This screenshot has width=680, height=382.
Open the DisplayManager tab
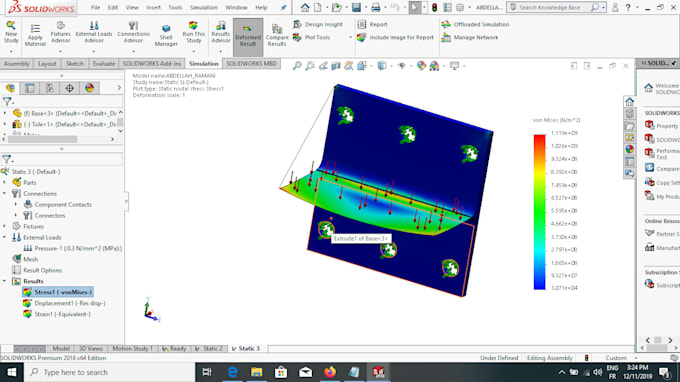click(x=89, y=88)
